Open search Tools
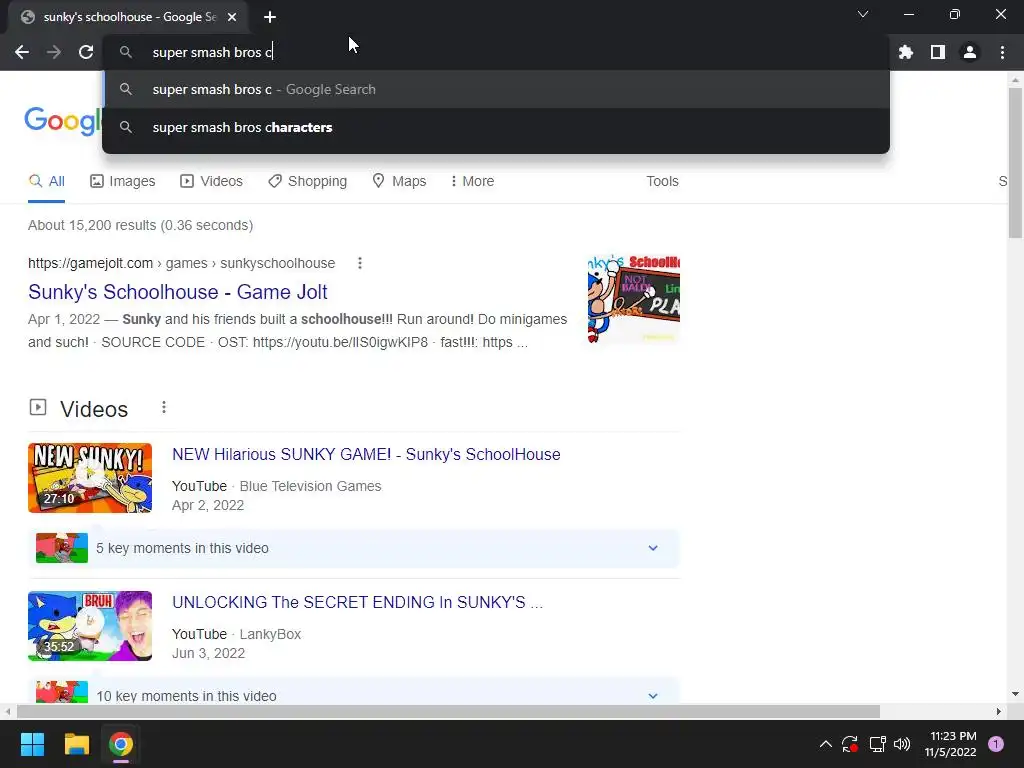 click(x=662, y=181)
